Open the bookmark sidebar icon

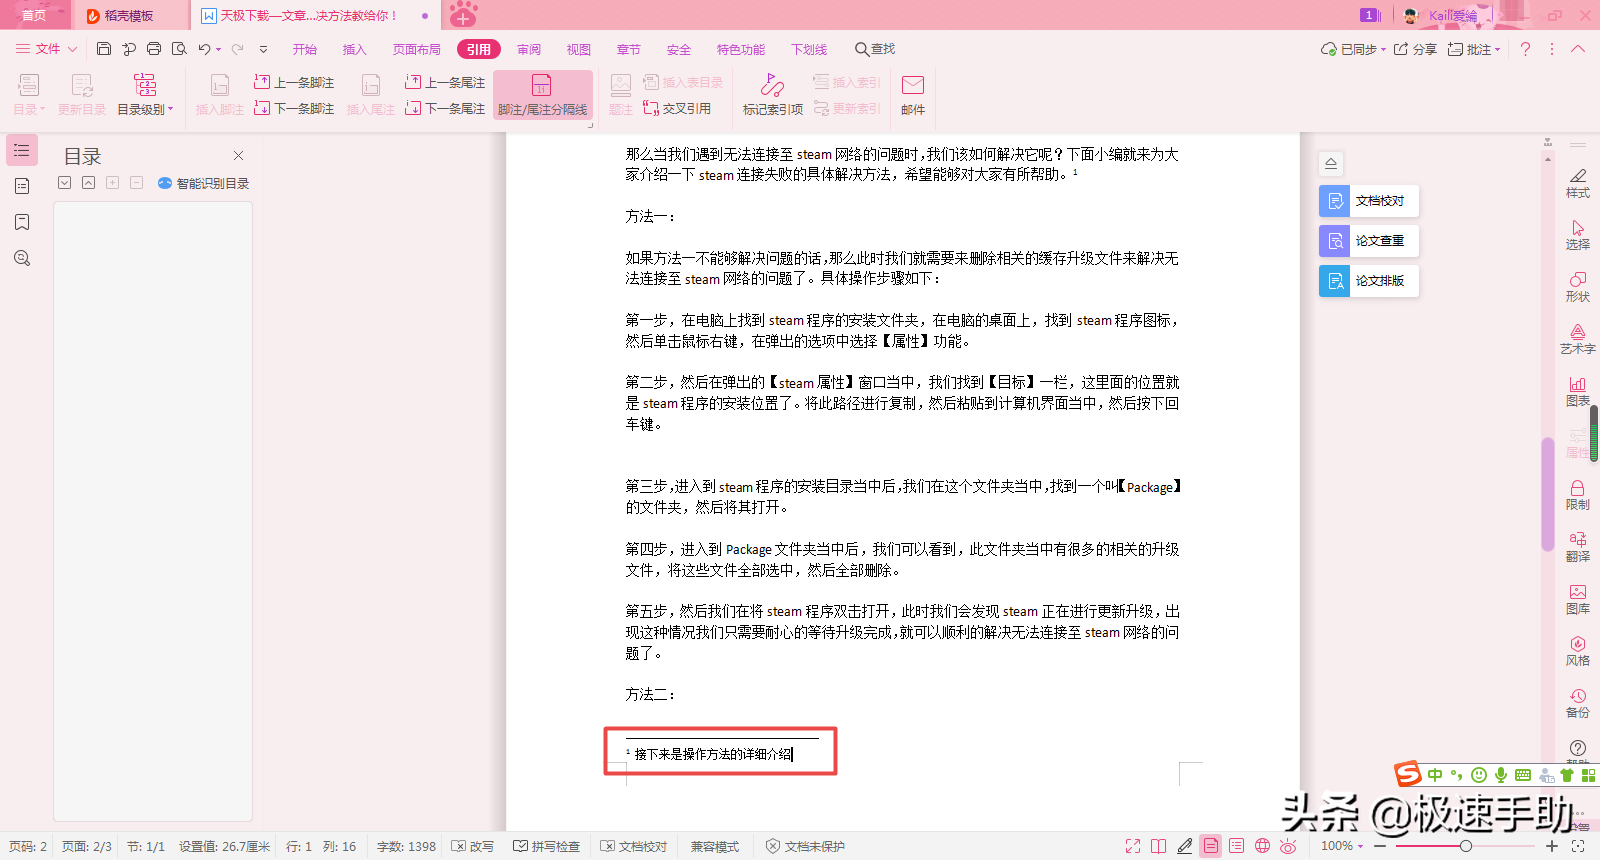click(22, 222)
